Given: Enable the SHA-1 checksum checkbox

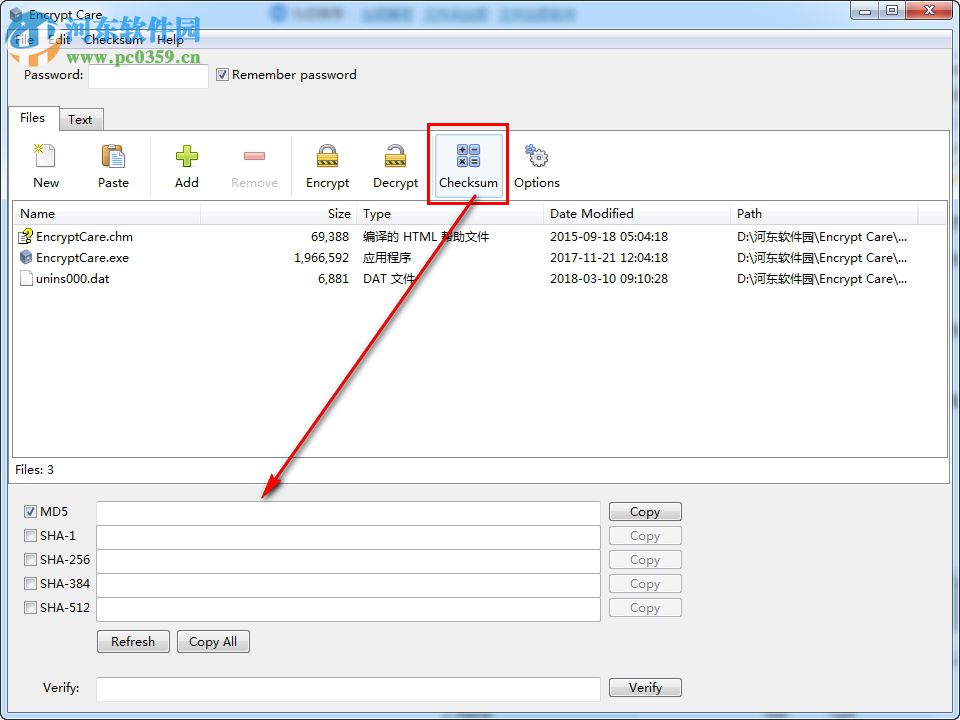Looking at the screenshot, I should (30, 535).
